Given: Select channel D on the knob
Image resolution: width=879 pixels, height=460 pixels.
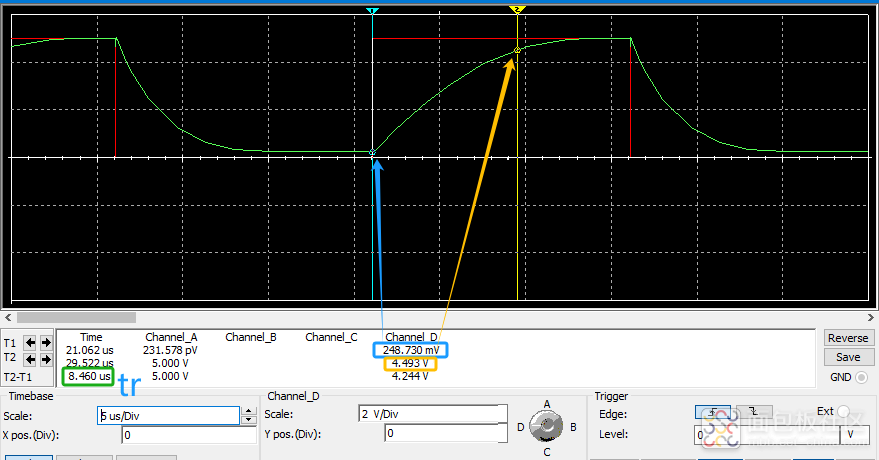Looking at the screenshot, I should tap(520, 427).
